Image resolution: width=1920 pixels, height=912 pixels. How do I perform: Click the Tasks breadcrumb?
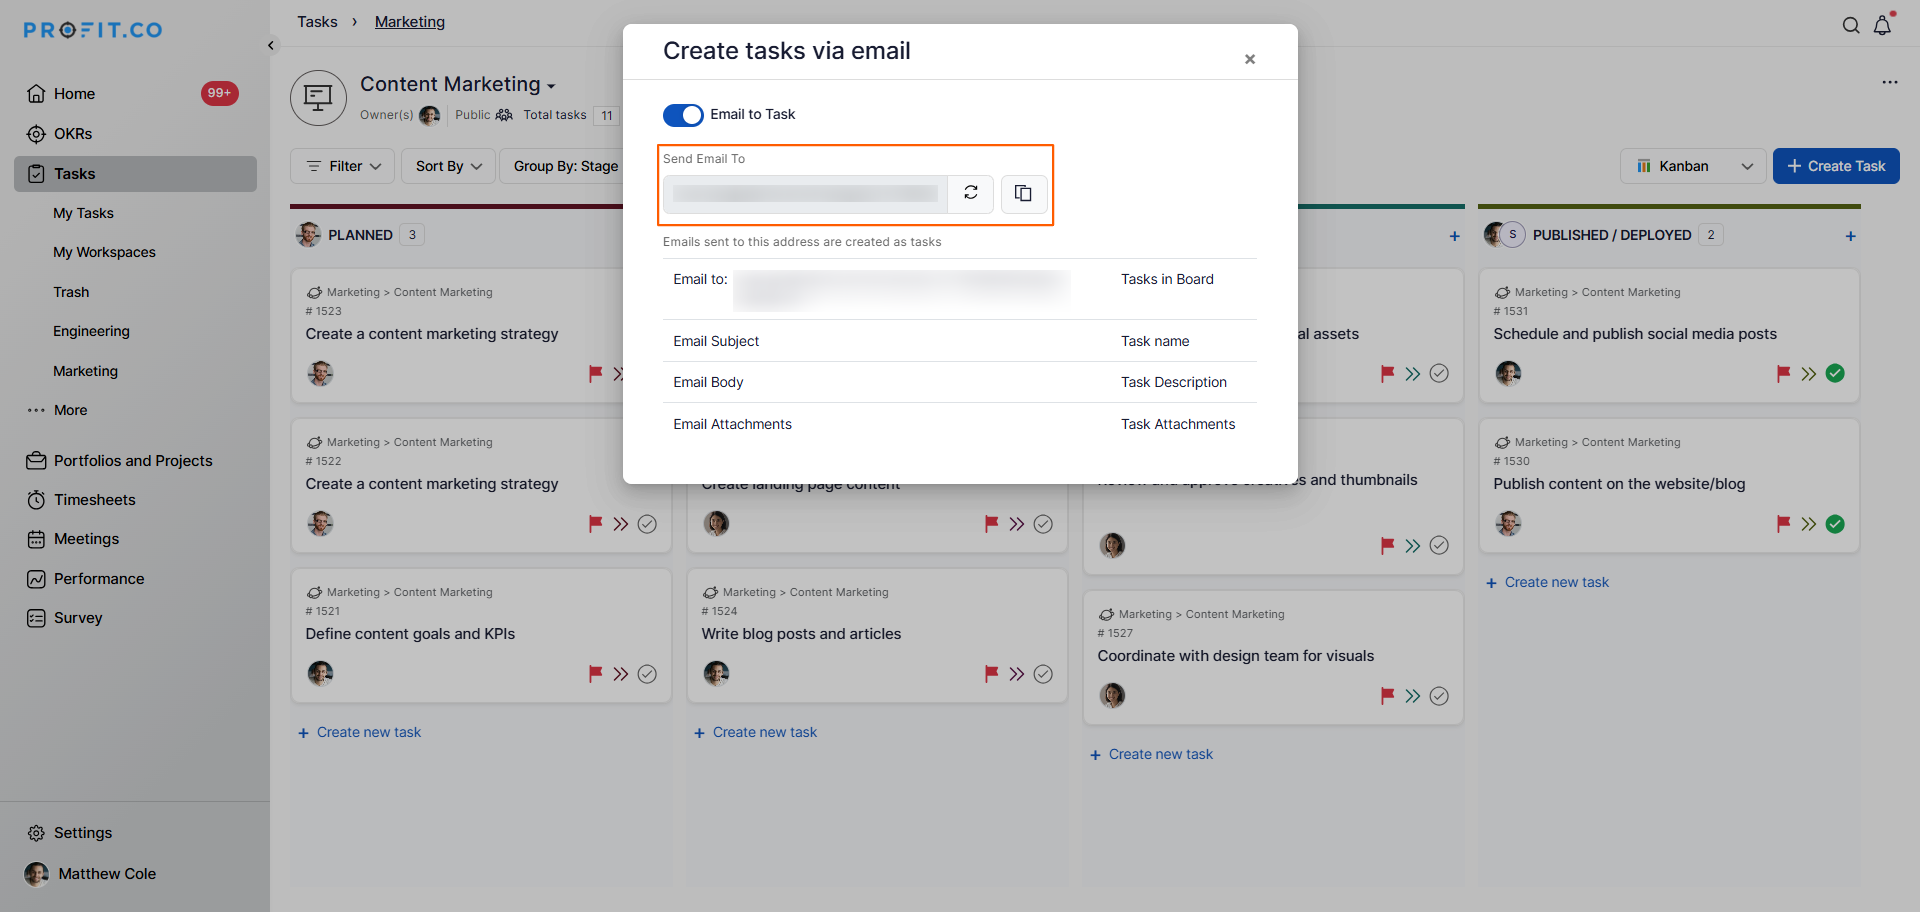coord(317,22)
